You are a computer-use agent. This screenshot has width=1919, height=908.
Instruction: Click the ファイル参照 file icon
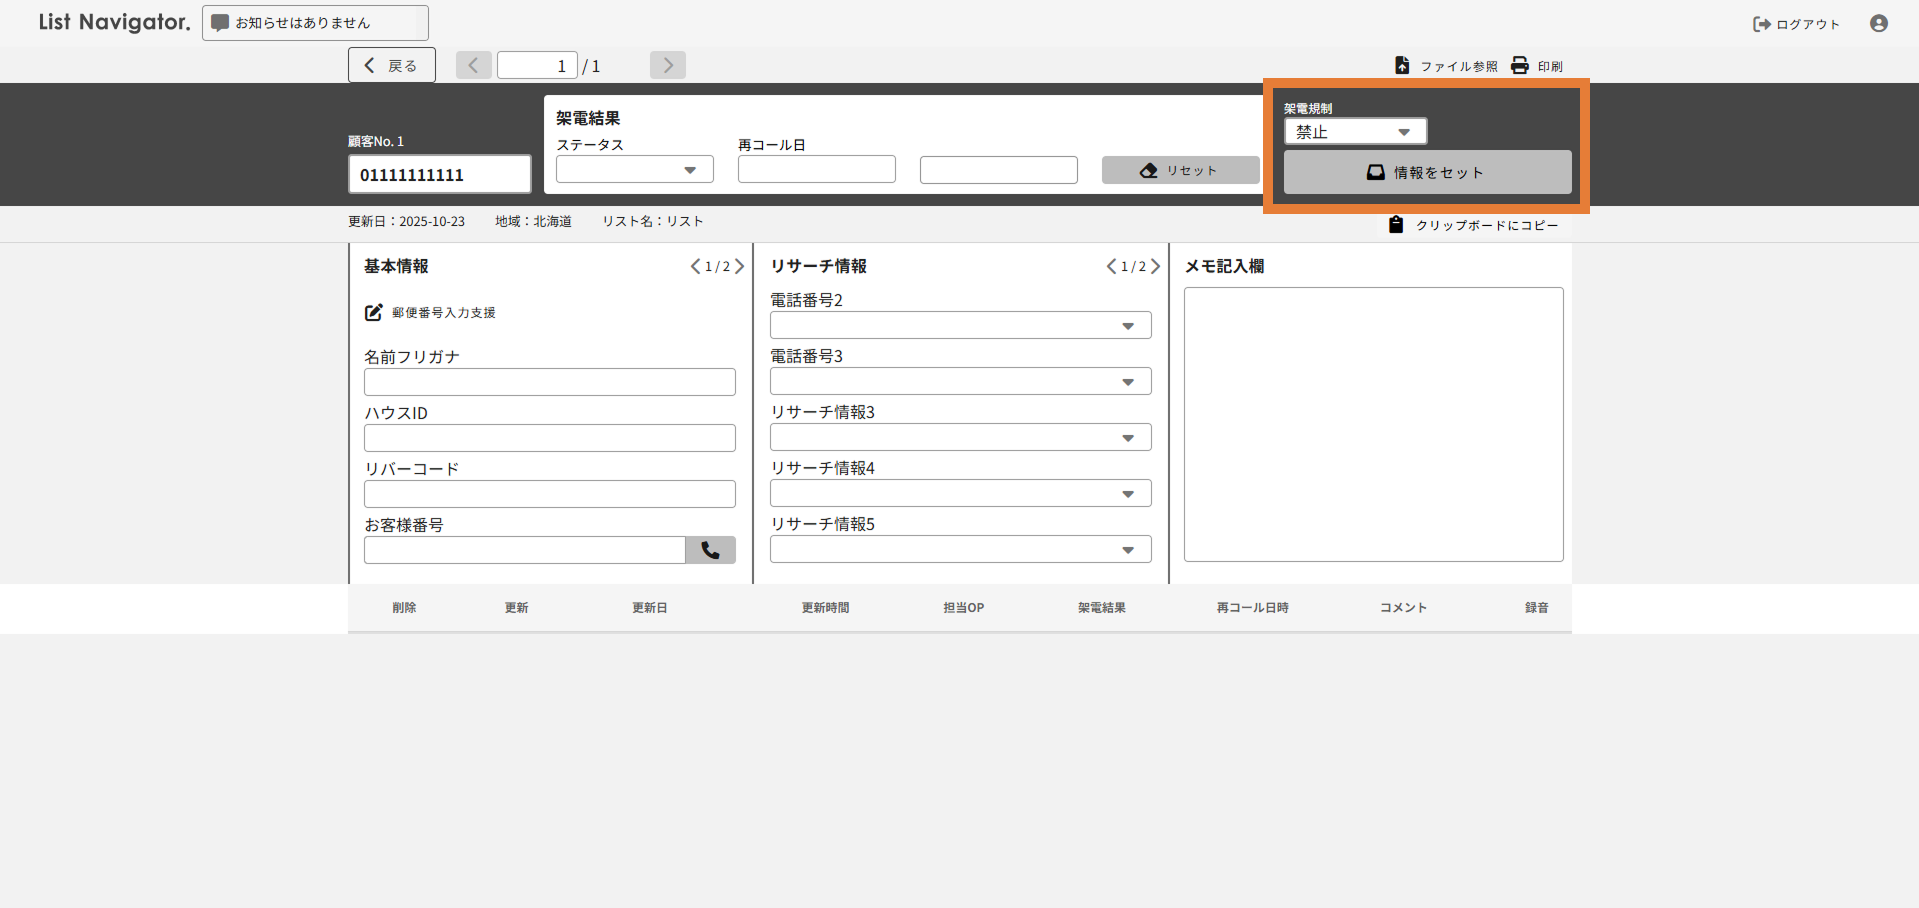(1402, 65)
